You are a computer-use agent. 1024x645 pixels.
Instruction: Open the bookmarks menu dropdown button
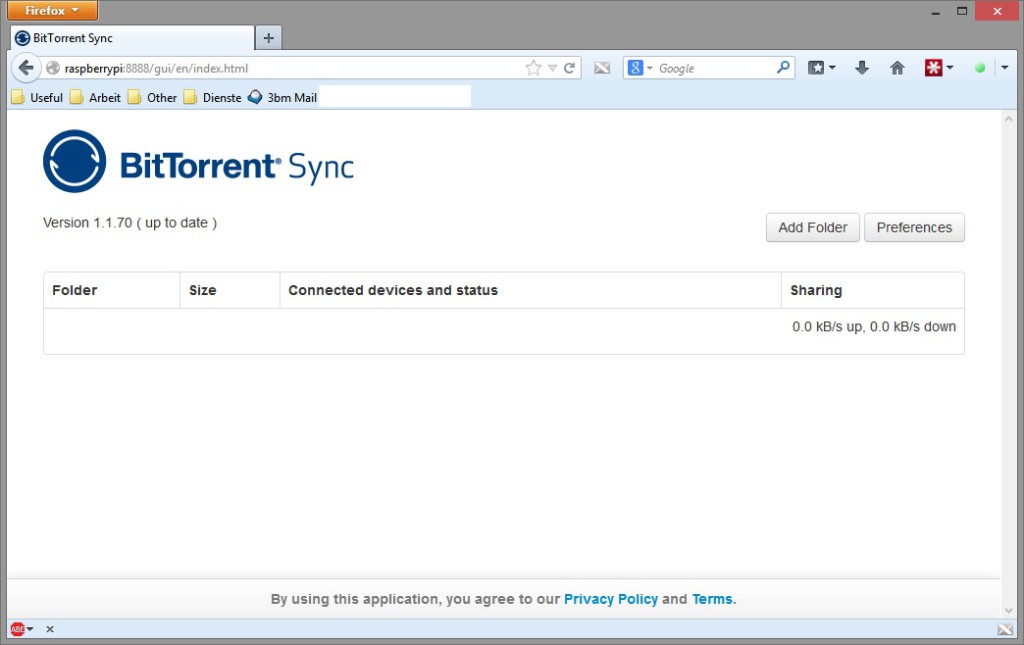click(x=822, y=68)
